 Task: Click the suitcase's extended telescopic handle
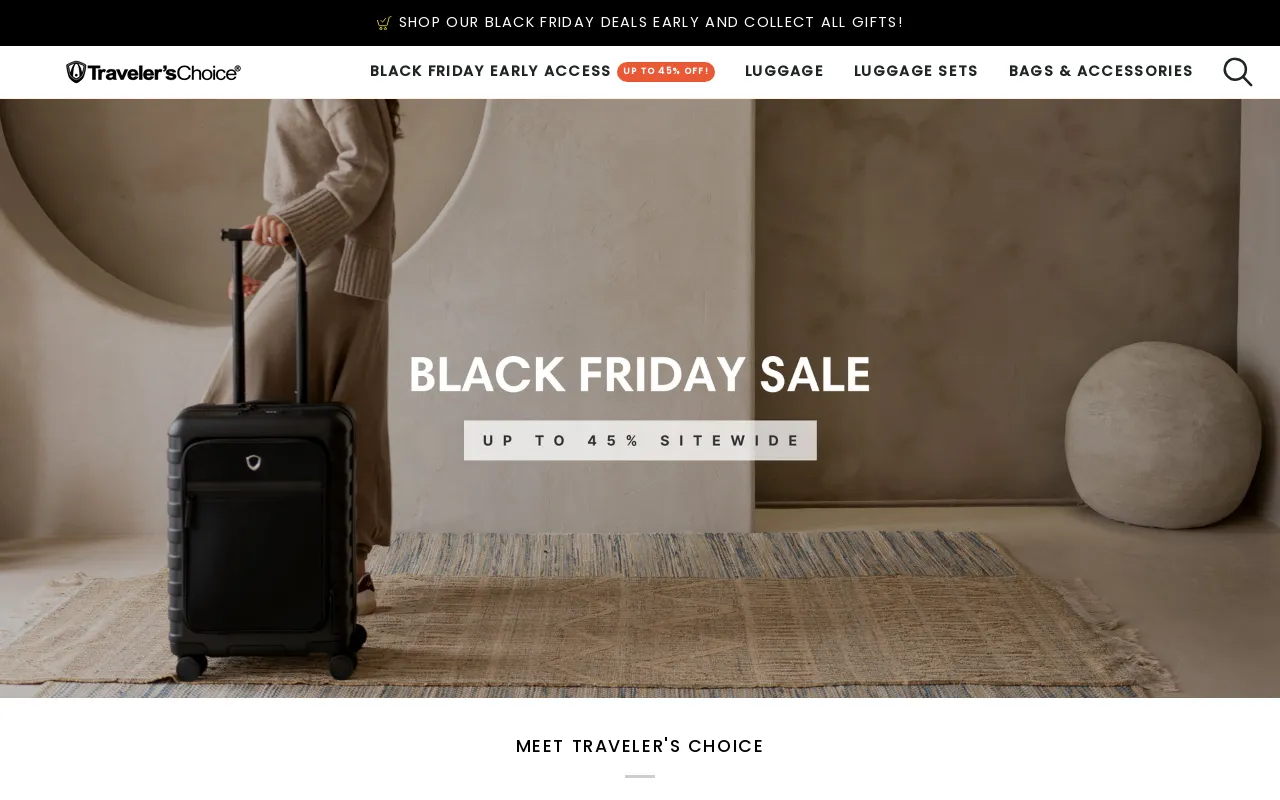click(x=238, y=320)
